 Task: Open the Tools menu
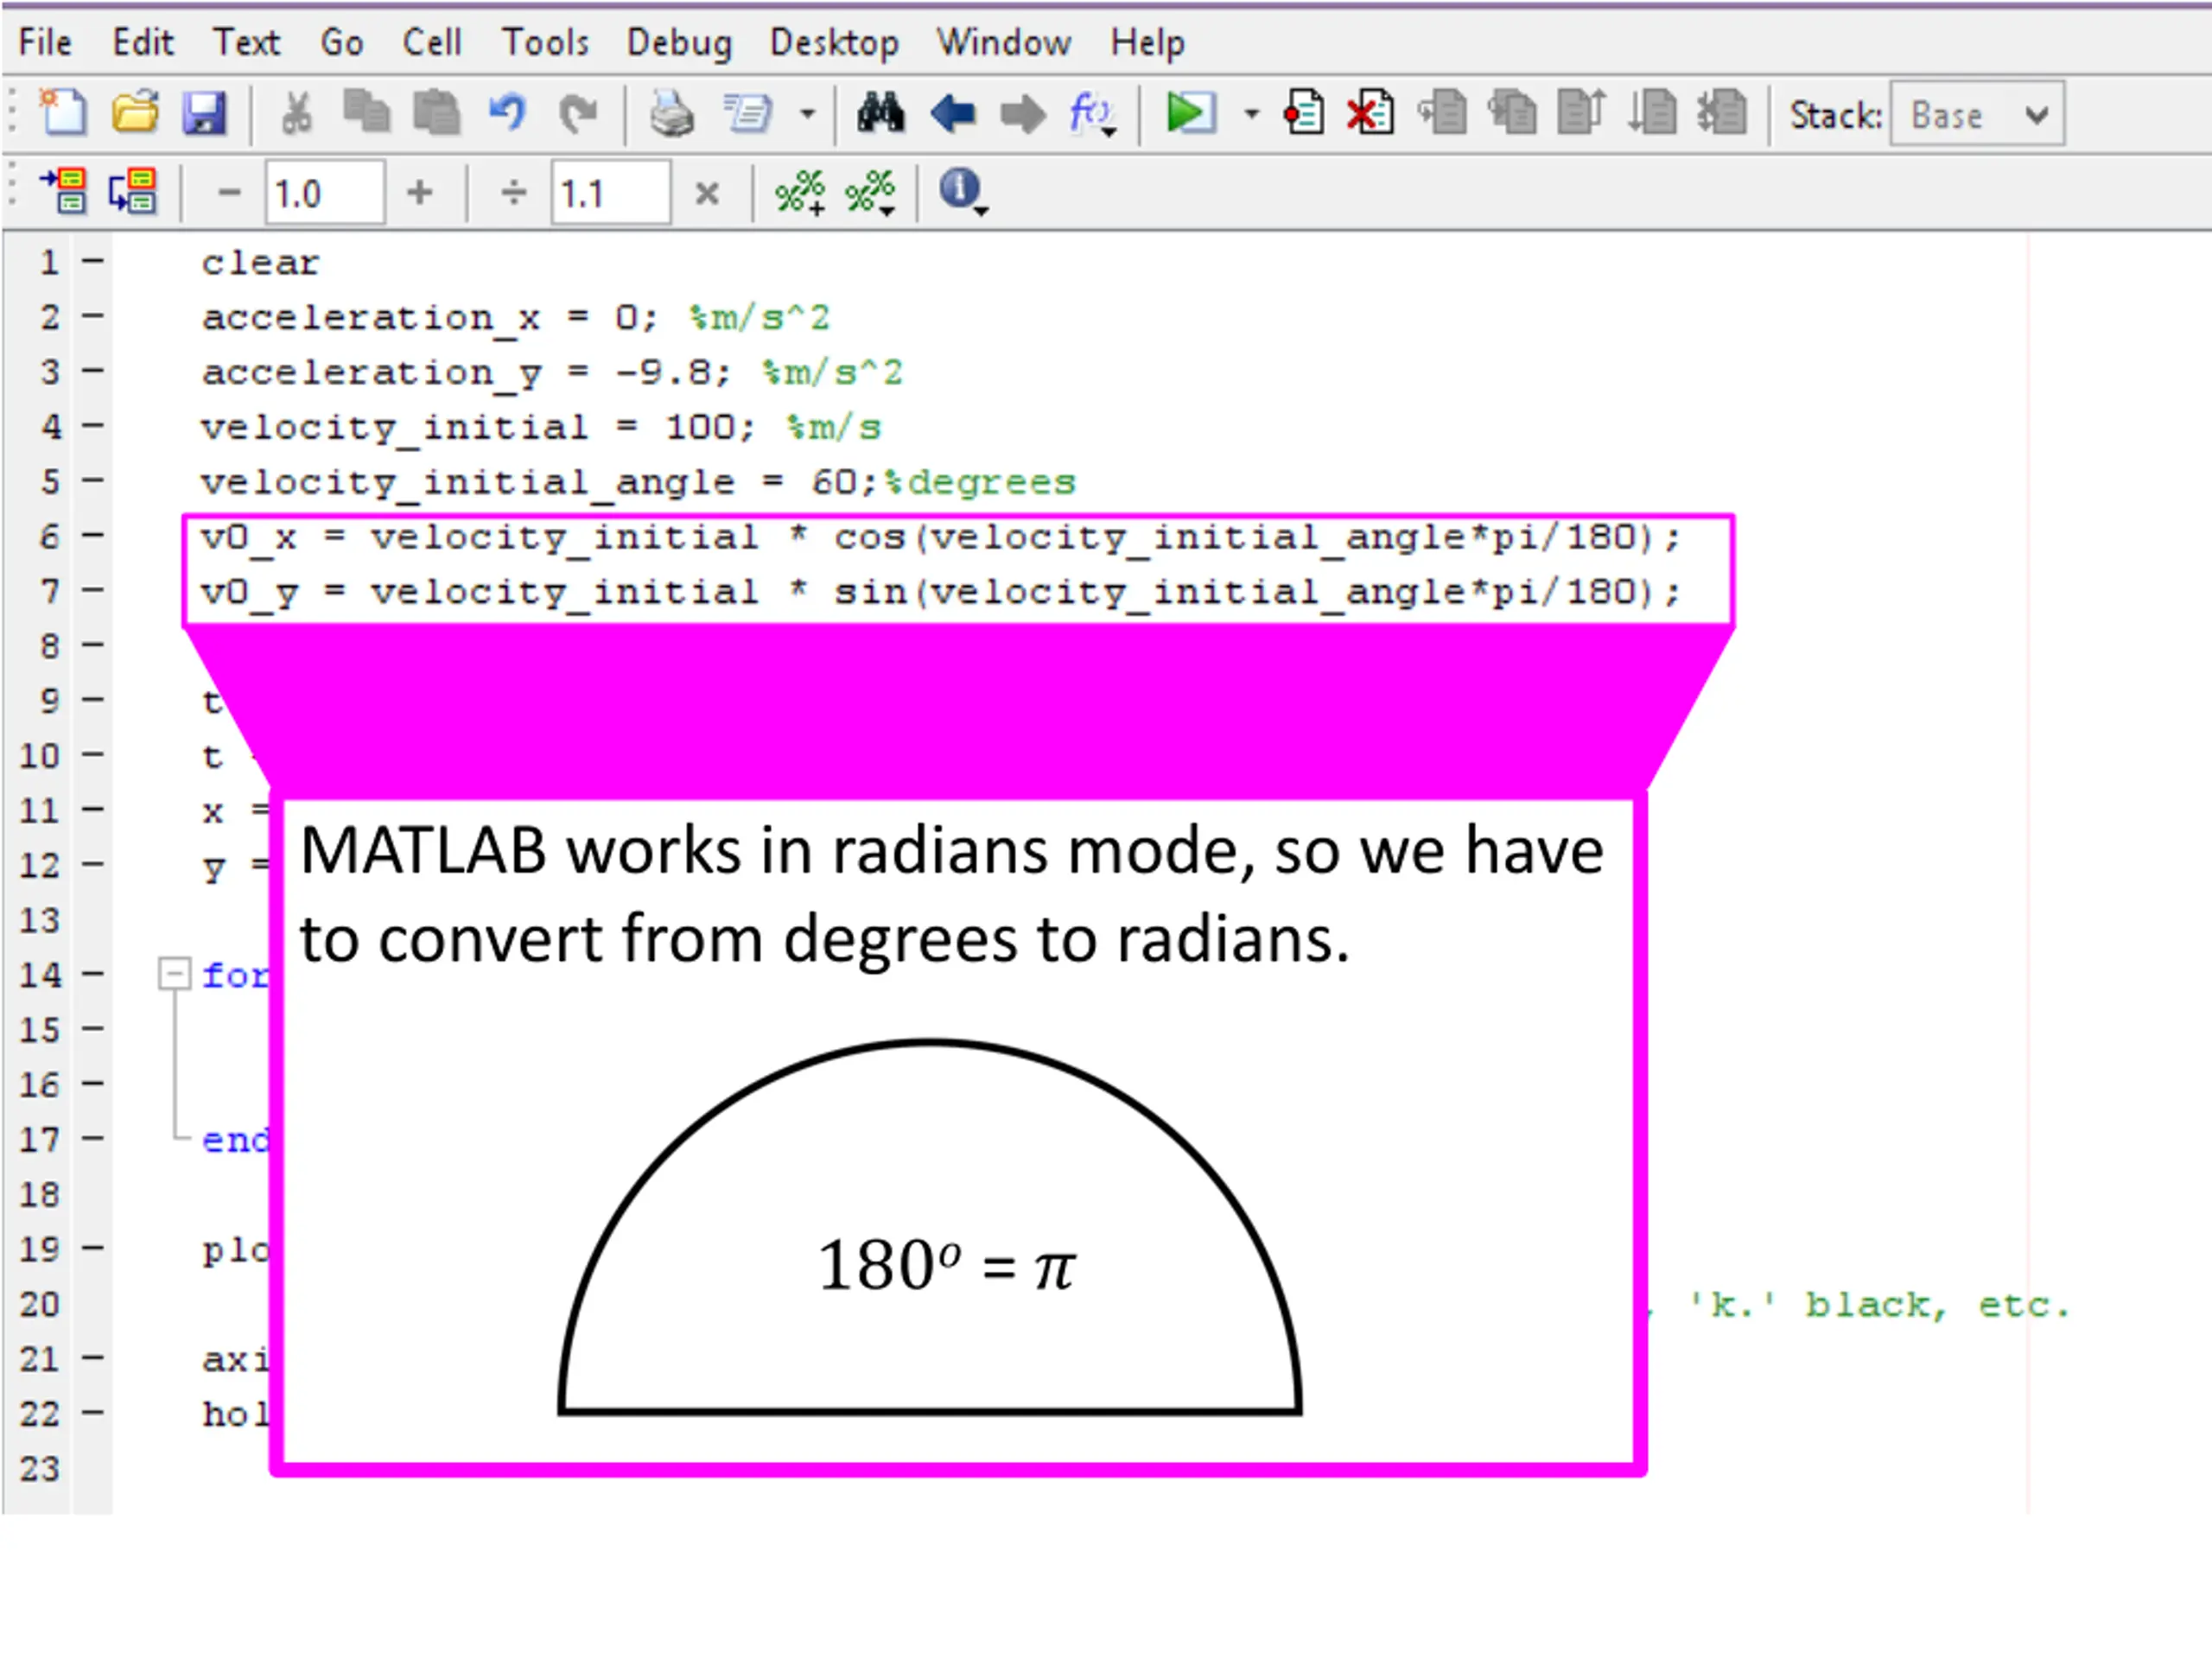coord(545,42)
